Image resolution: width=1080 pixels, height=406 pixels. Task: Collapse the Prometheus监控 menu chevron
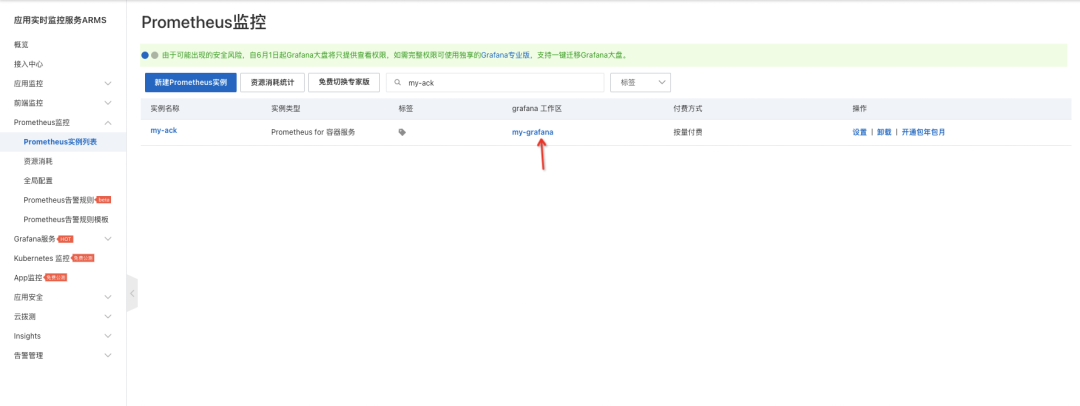click(x=107, y=122)
